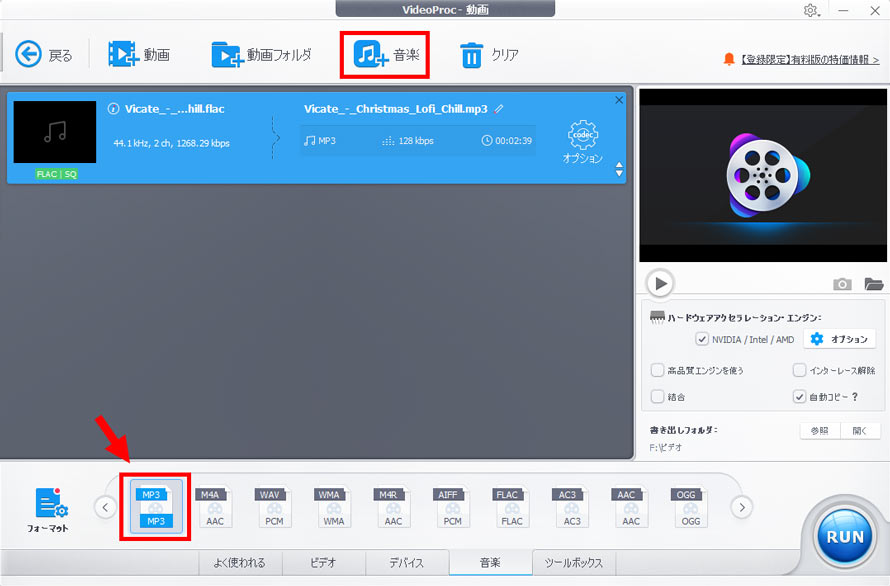This screenshot has height=586, width=890.
Task: Show more formats with right arrow
Action: click(x=741, y=507)
